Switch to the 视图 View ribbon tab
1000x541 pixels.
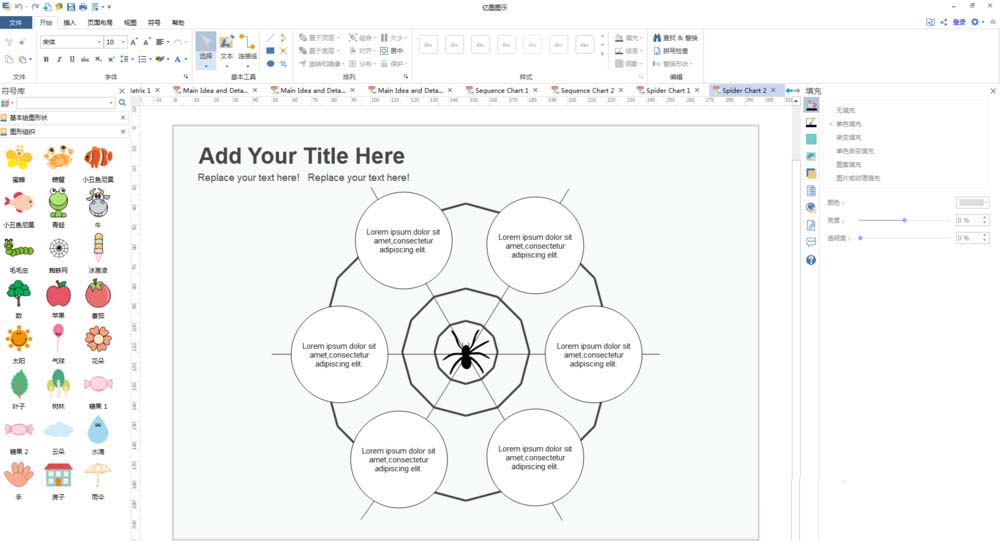(130, 22)
